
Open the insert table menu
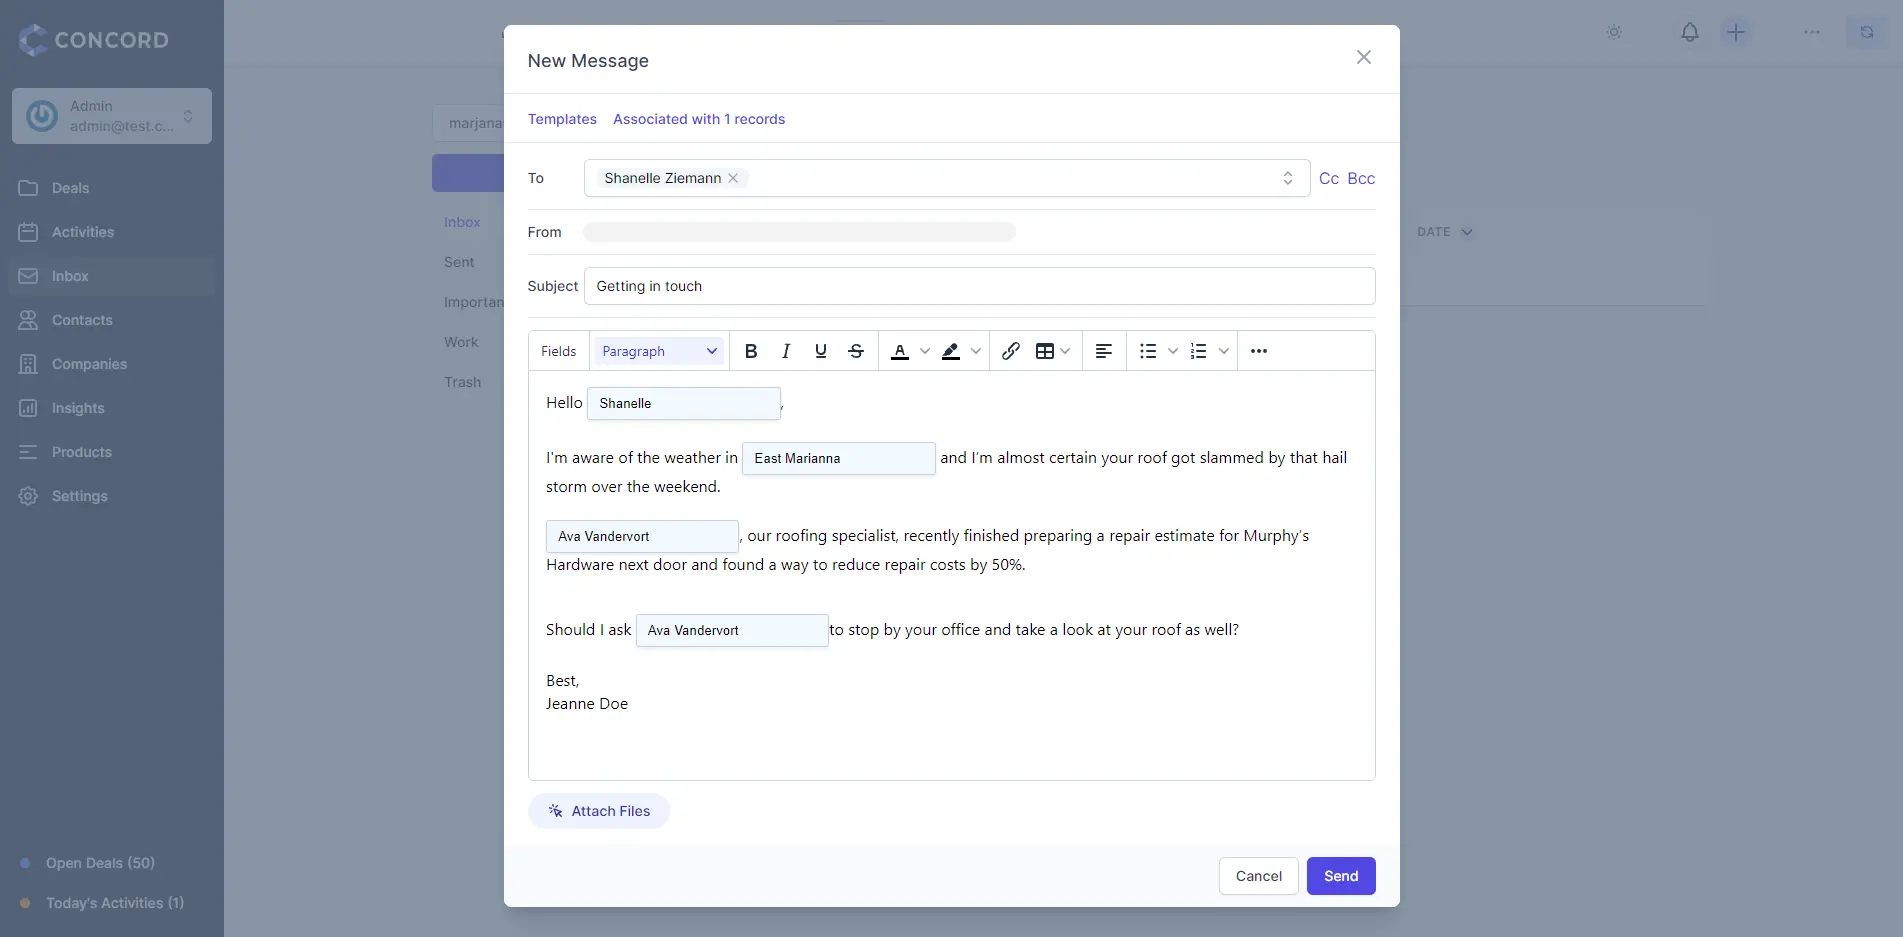(x=1052, y=351)
